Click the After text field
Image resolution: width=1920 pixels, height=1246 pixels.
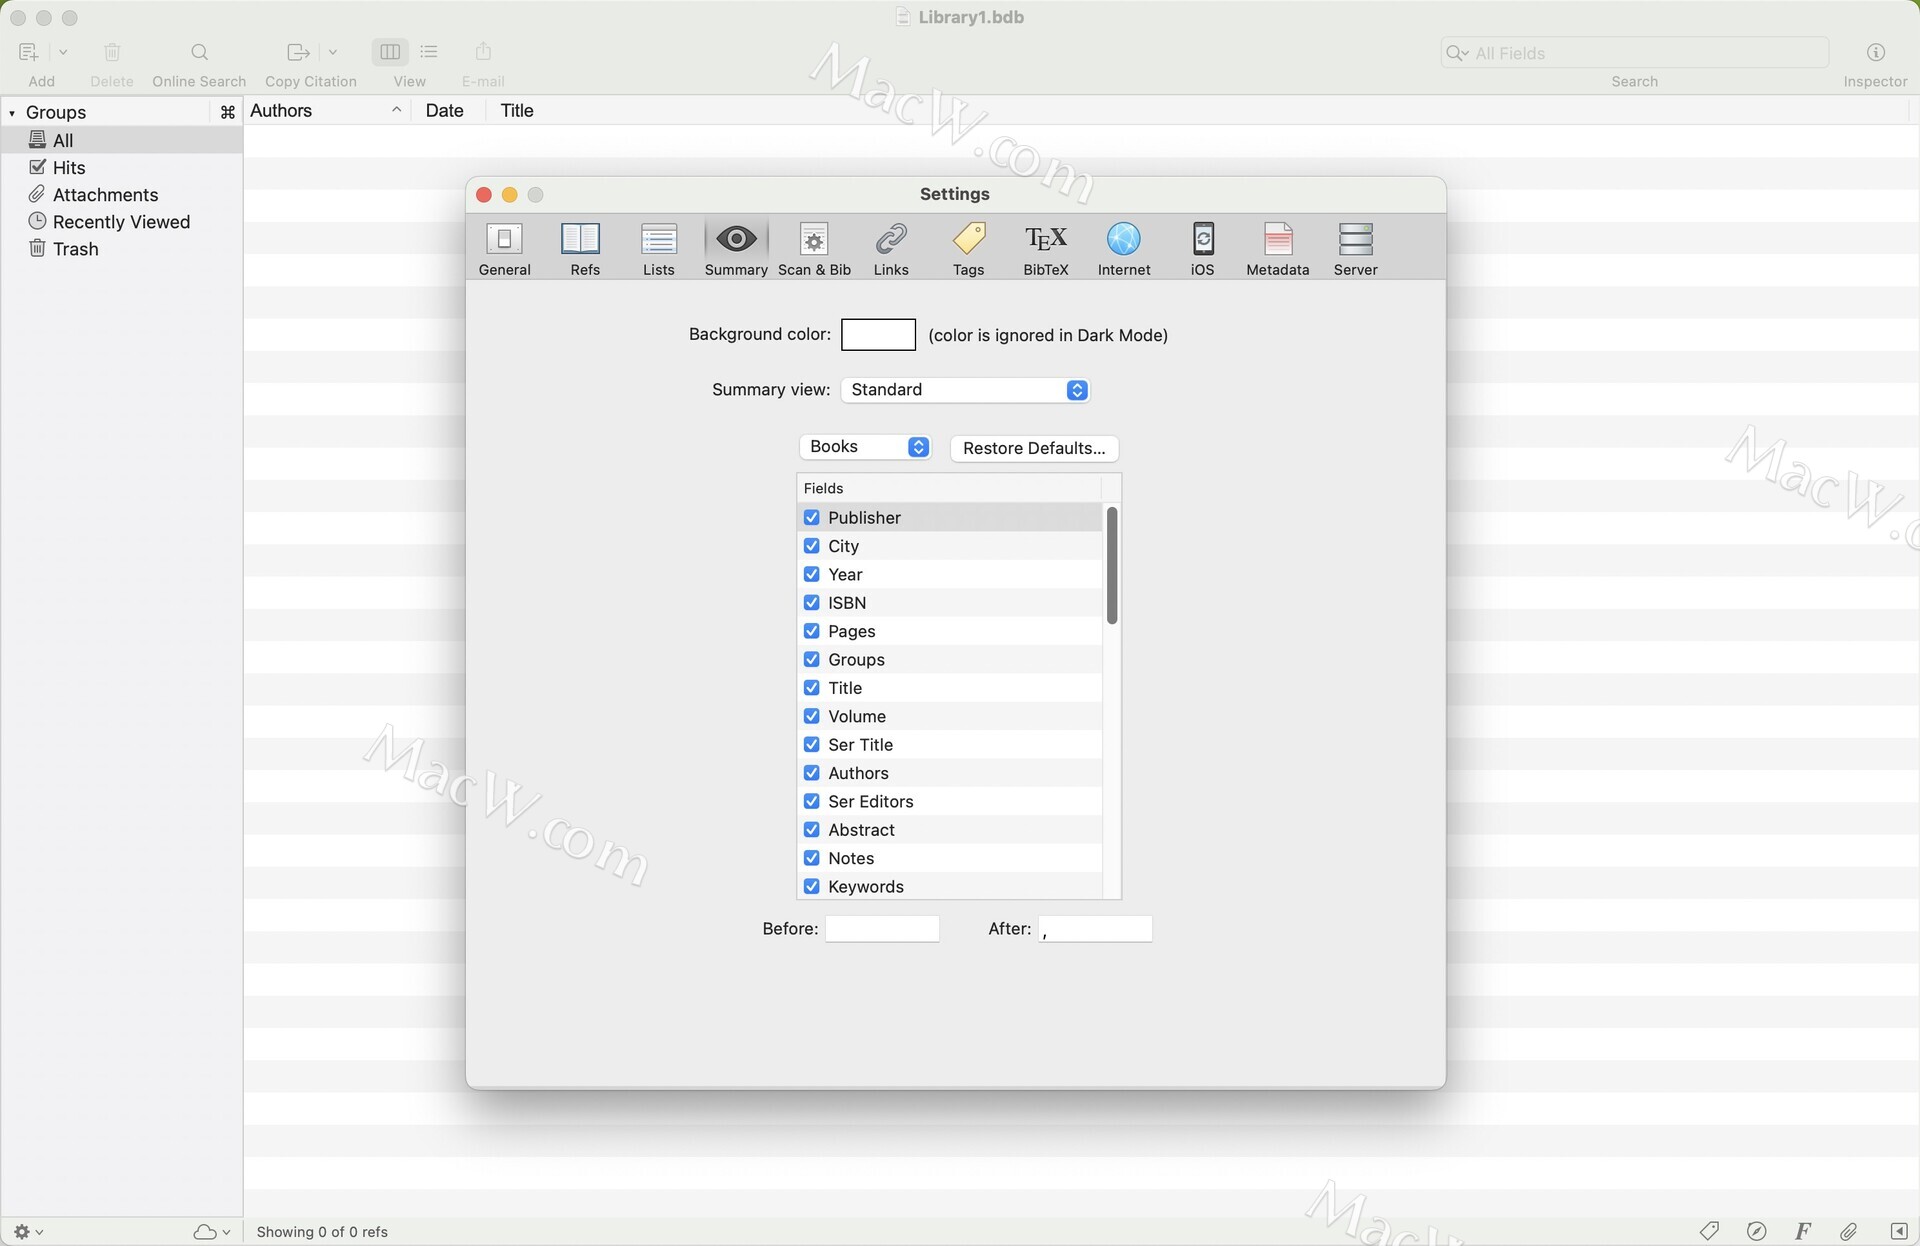point(1095,929)
